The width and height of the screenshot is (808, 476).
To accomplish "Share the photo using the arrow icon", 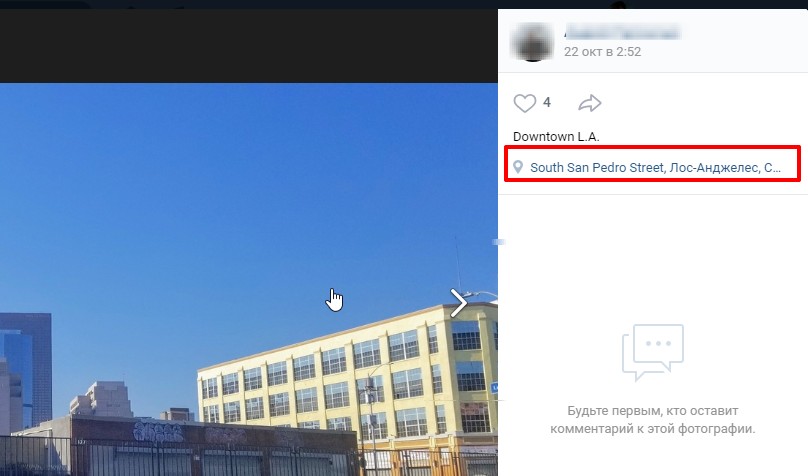I will pos(590,103).
